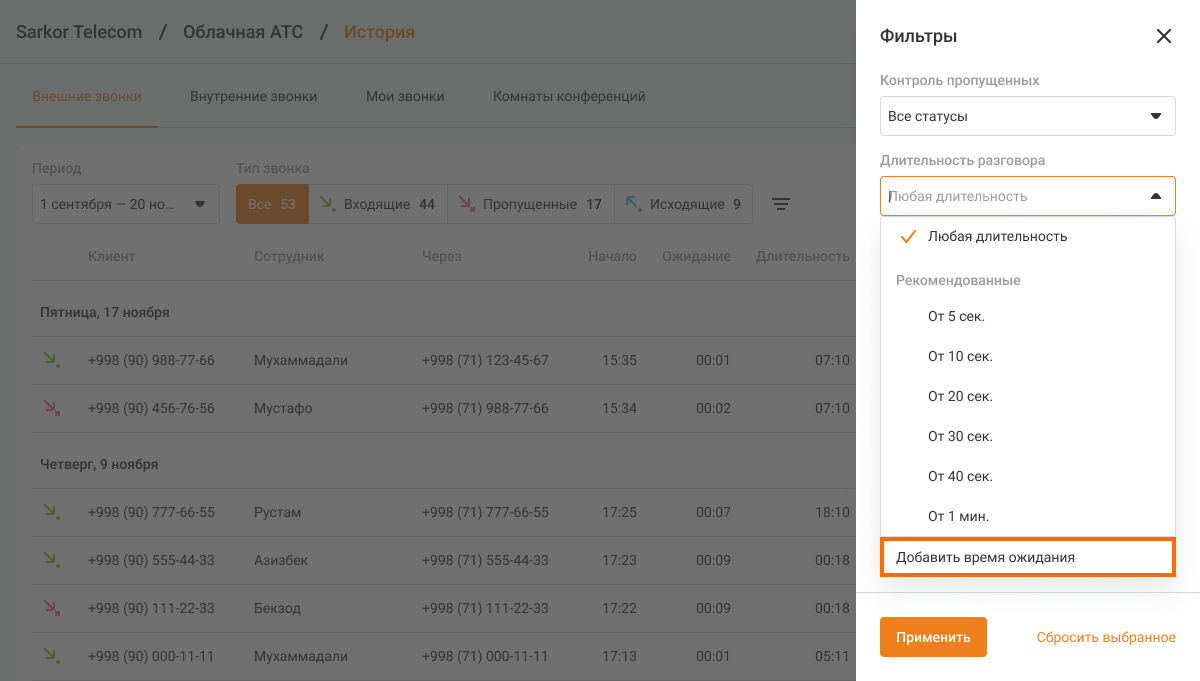This screenshot has width=1200, height=681.
Task: Switch to Внутренние звонки tab
Action: click(x=253, y=97)
